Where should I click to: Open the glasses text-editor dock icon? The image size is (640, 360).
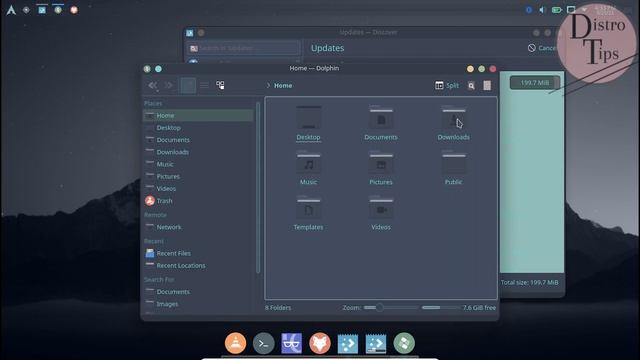pyautogui.click(x=291, y=343)
